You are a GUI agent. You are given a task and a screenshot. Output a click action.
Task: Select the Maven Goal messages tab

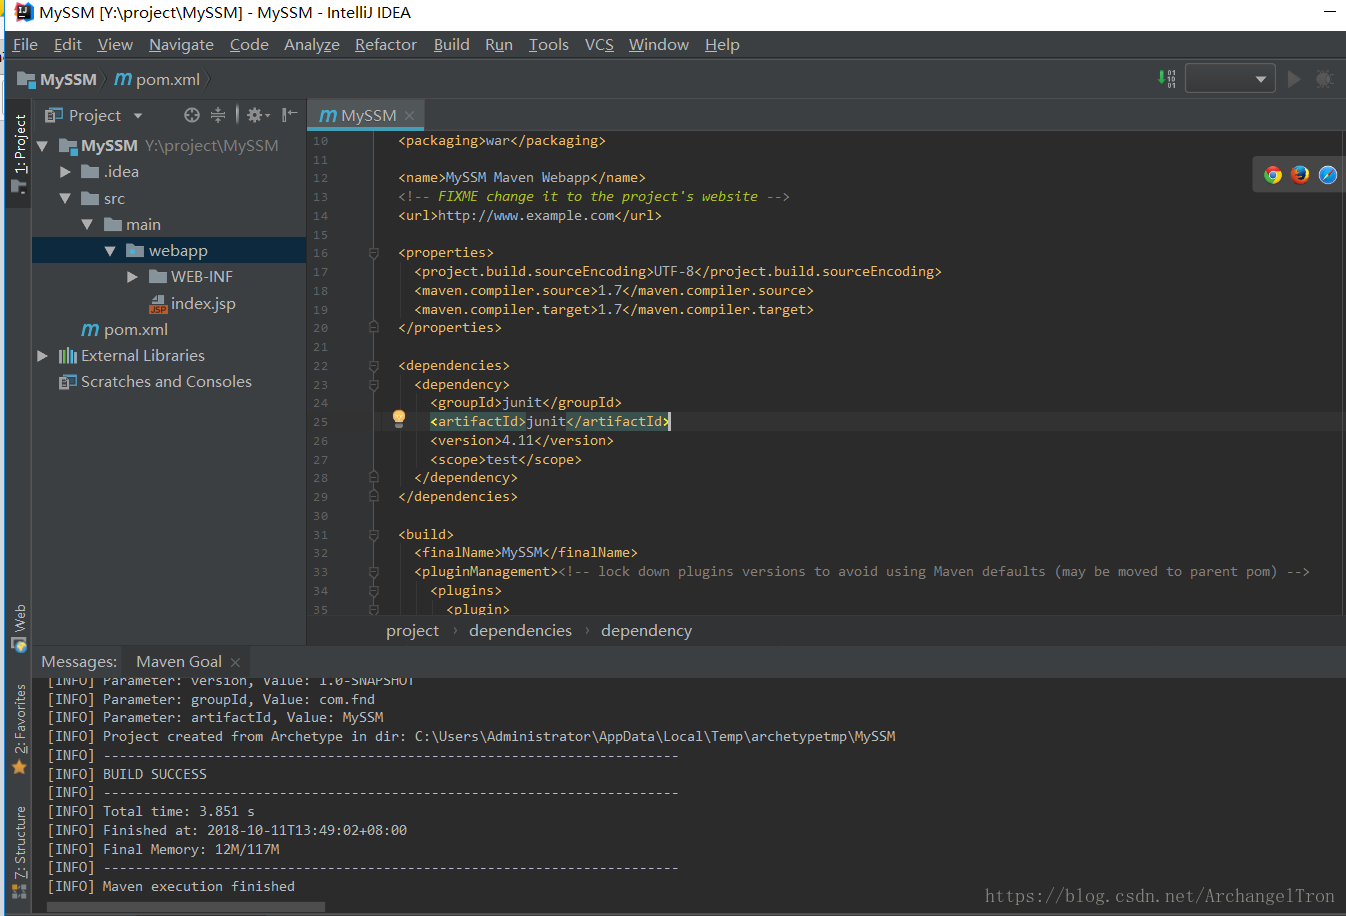coord(179,662)
